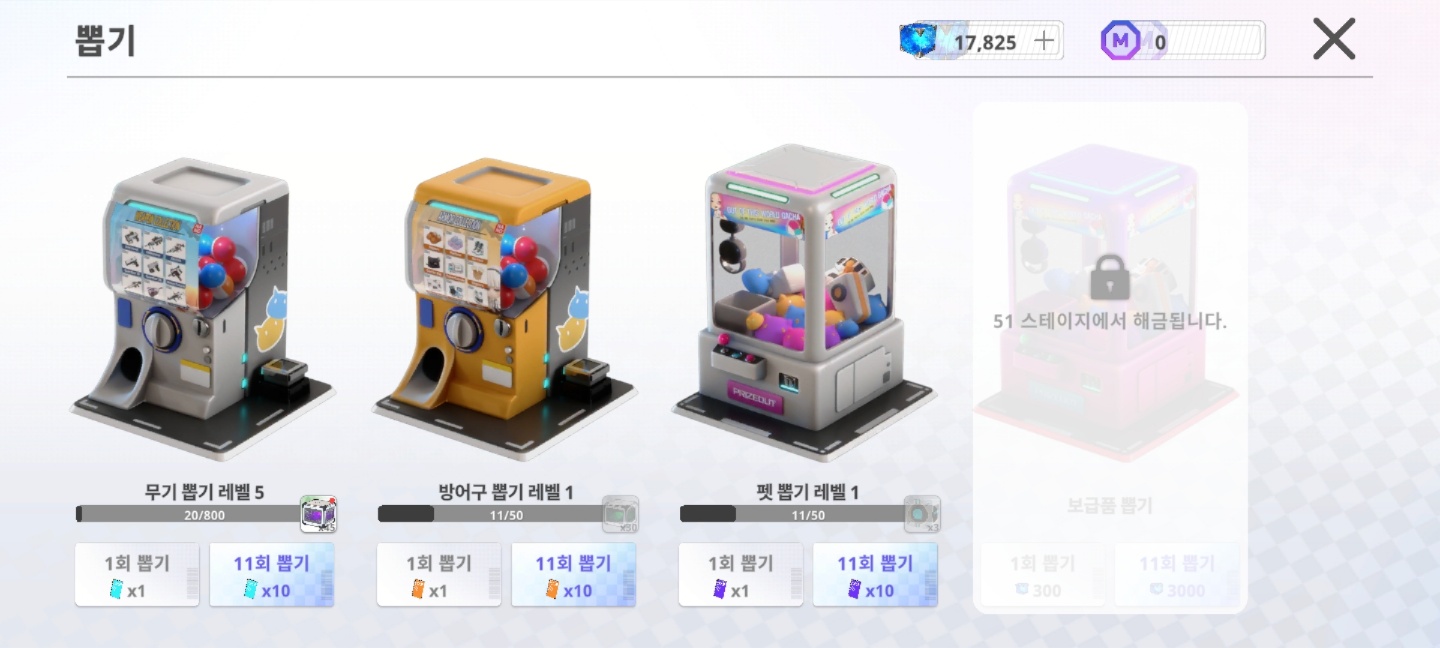This screenshot has width=1440, height=648.
Task: Draw once on armor gacha (방어구)
Action: 439,575
